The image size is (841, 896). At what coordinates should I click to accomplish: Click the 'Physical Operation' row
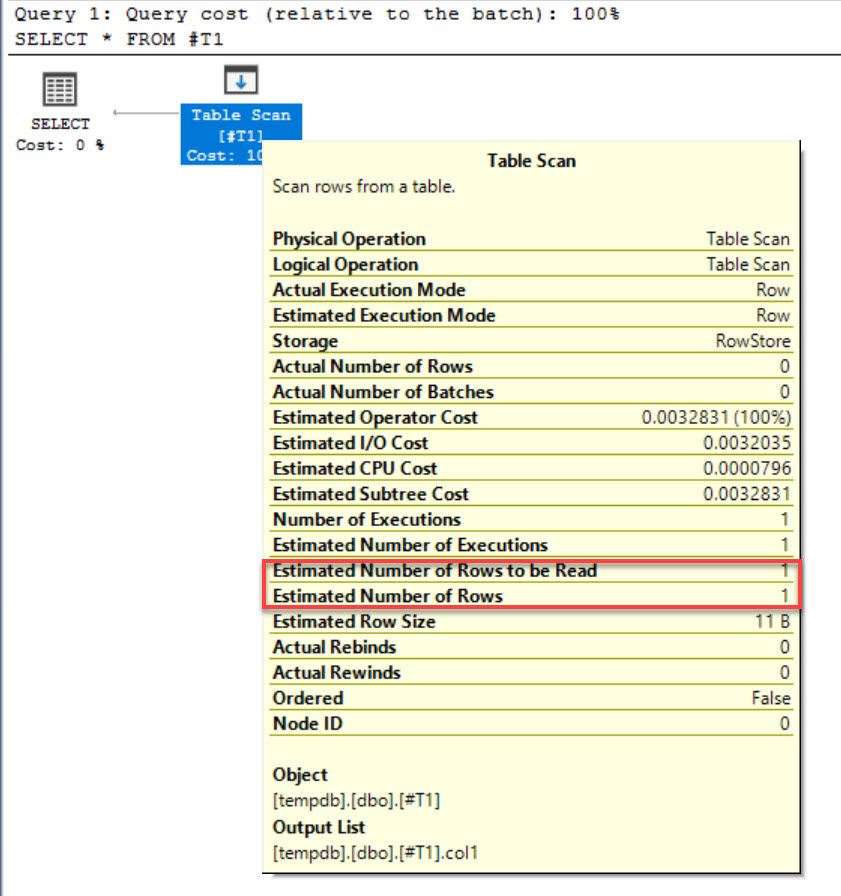531,239
